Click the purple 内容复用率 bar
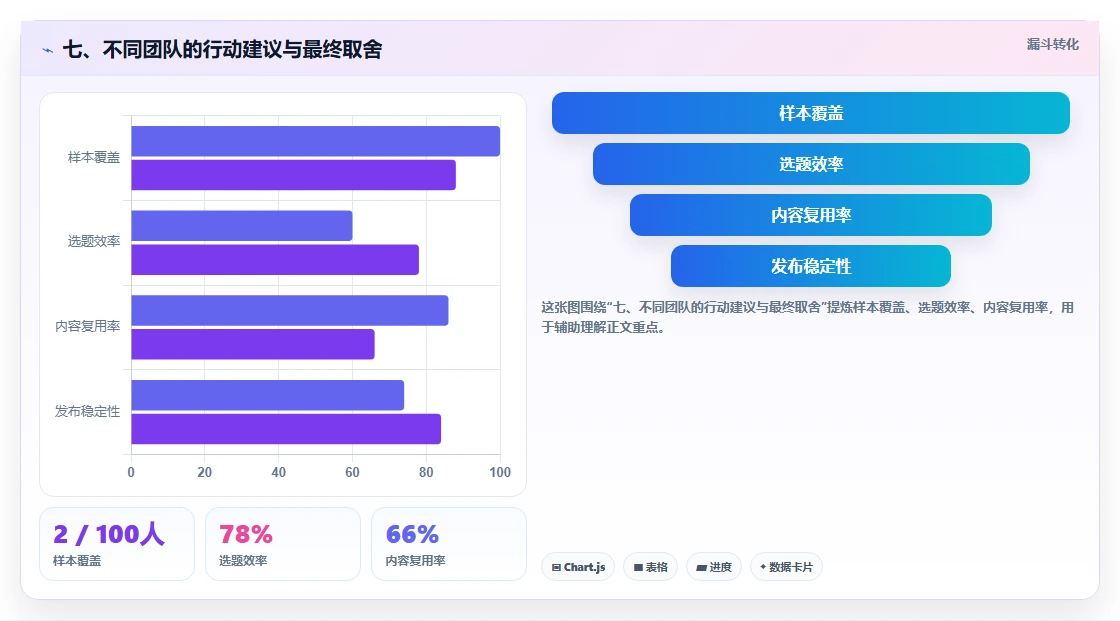 coord(253,344)
